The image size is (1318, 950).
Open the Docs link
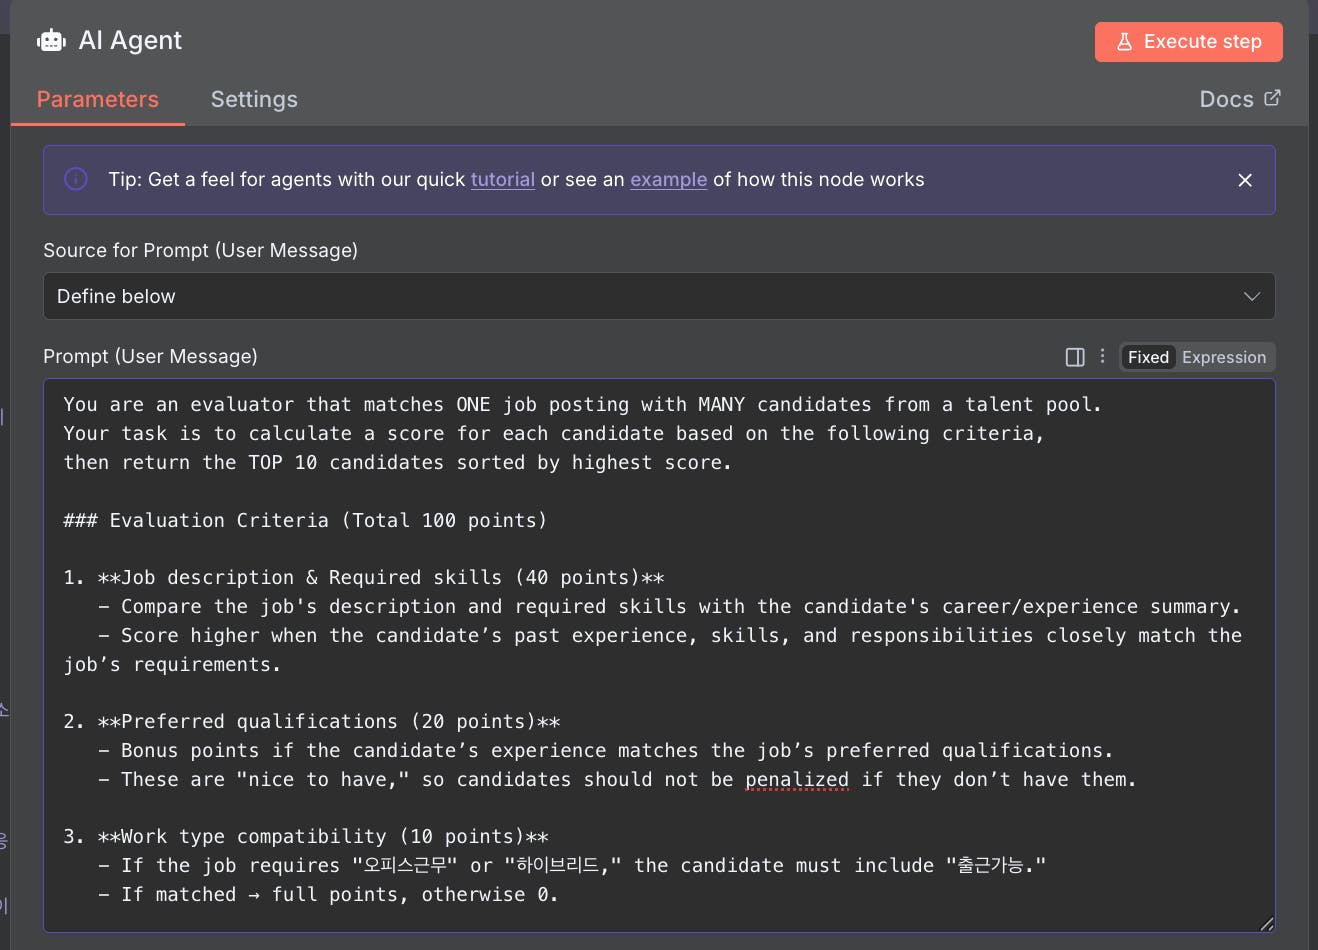(1226, 99)
